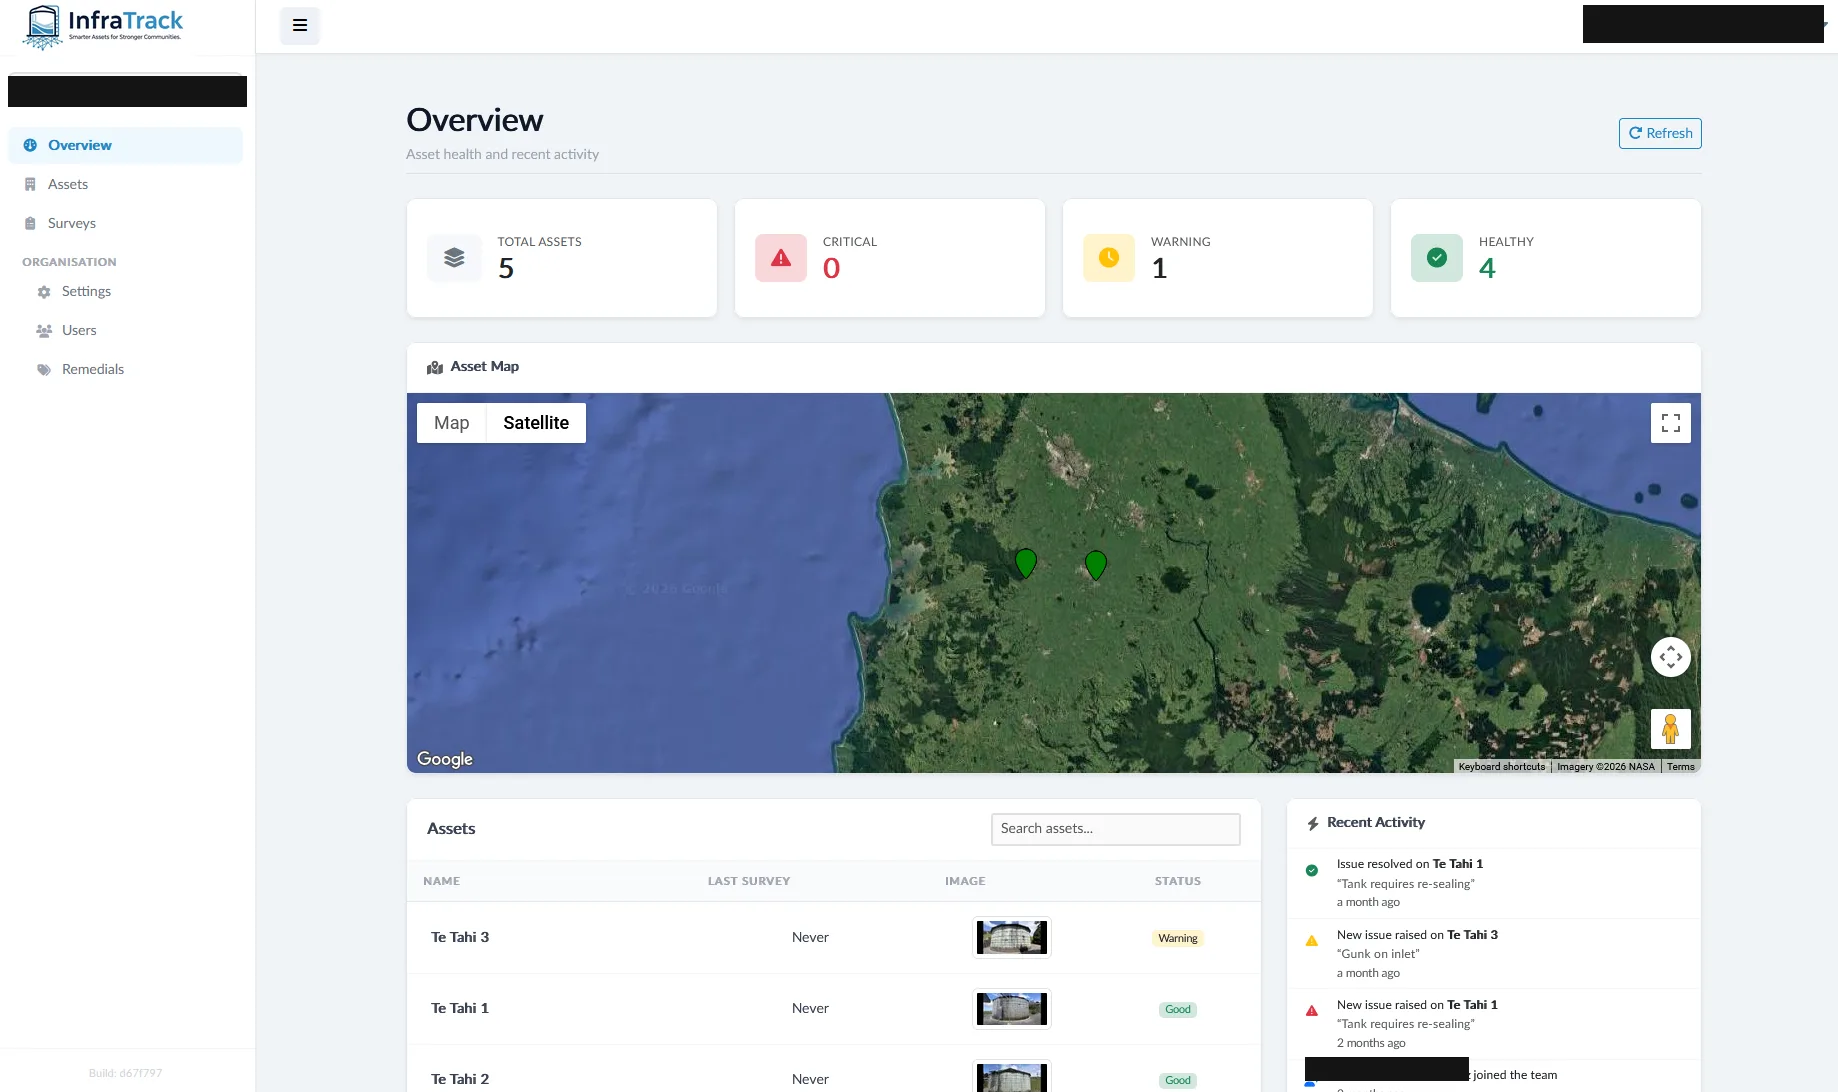Viewport: 1838px width, 1092px height.
Task: Click the Warning status badge
Action: [1178, 938]
